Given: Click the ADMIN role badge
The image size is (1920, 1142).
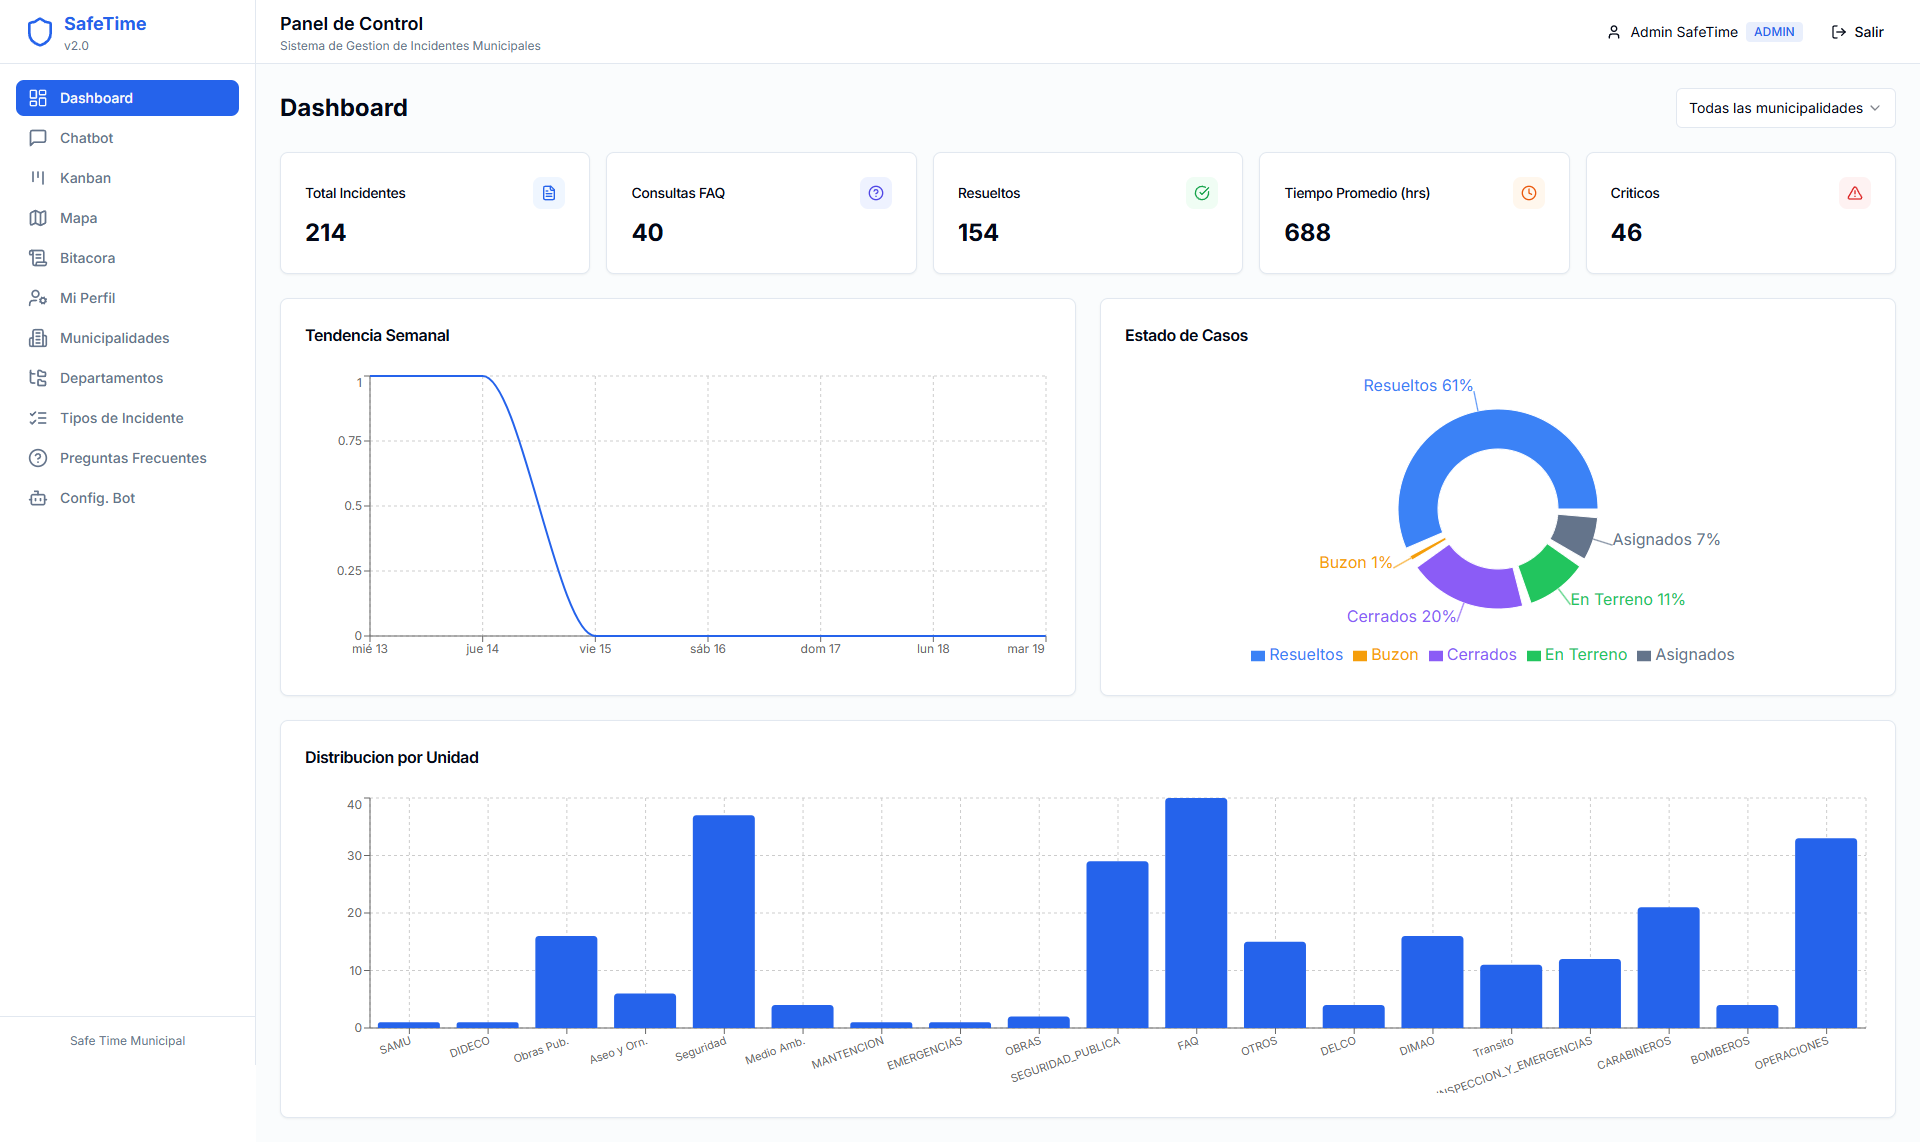Looking at the screenshot, I should (x=1774, y=32).
